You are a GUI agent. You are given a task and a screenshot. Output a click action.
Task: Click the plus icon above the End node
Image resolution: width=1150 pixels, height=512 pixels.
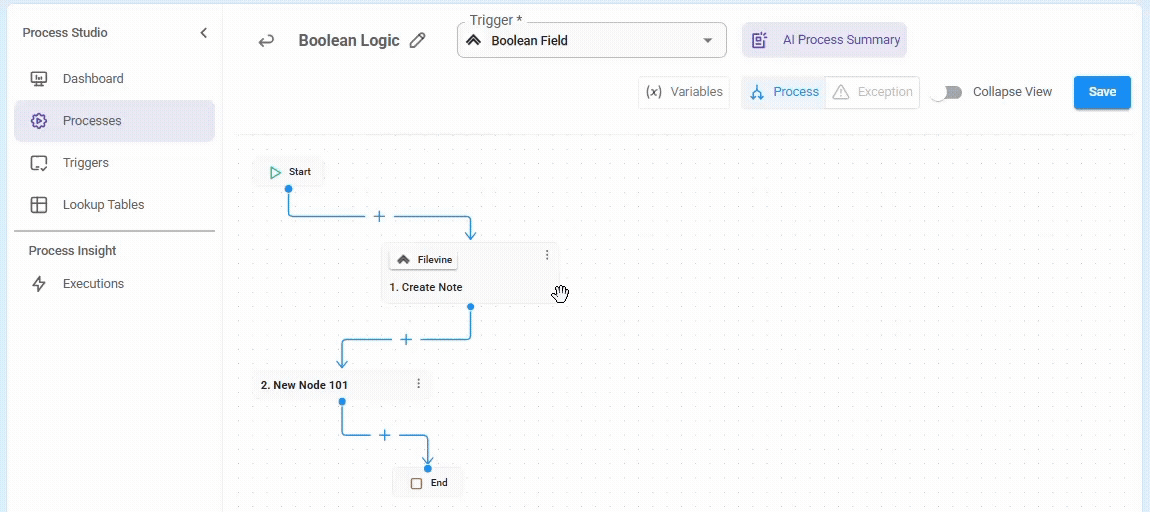point(384,435)
